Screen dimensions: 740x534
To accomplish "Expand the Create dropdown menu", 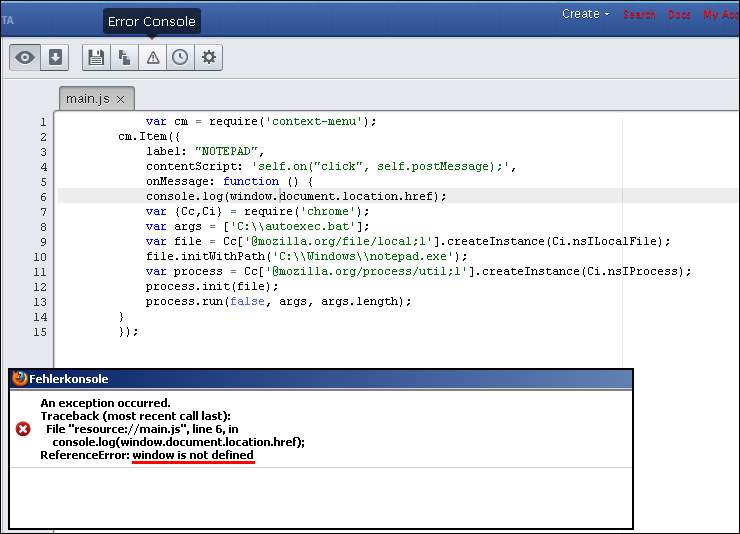I will [x=585, y=14].
